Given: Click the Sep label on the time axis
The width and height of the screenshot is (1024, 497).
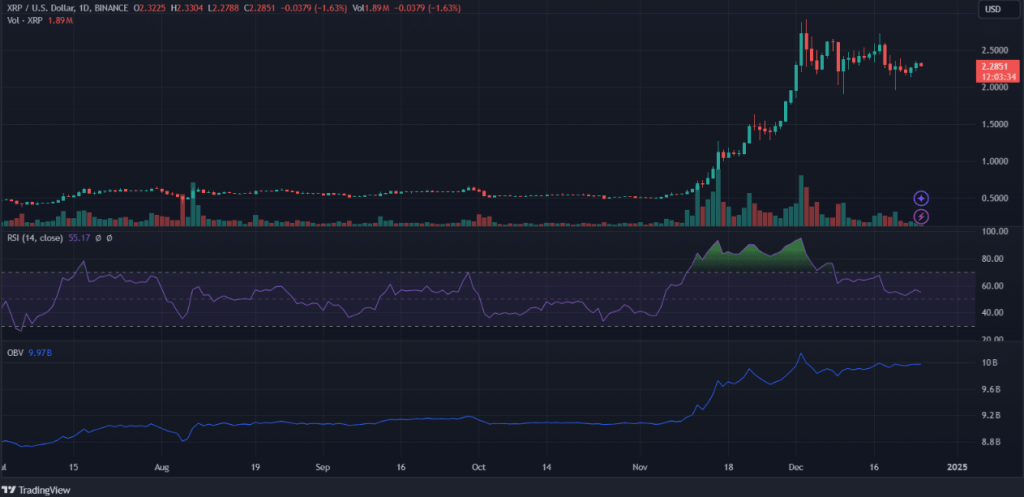Looking at the screenshot, I should click(x=323, y=468).
